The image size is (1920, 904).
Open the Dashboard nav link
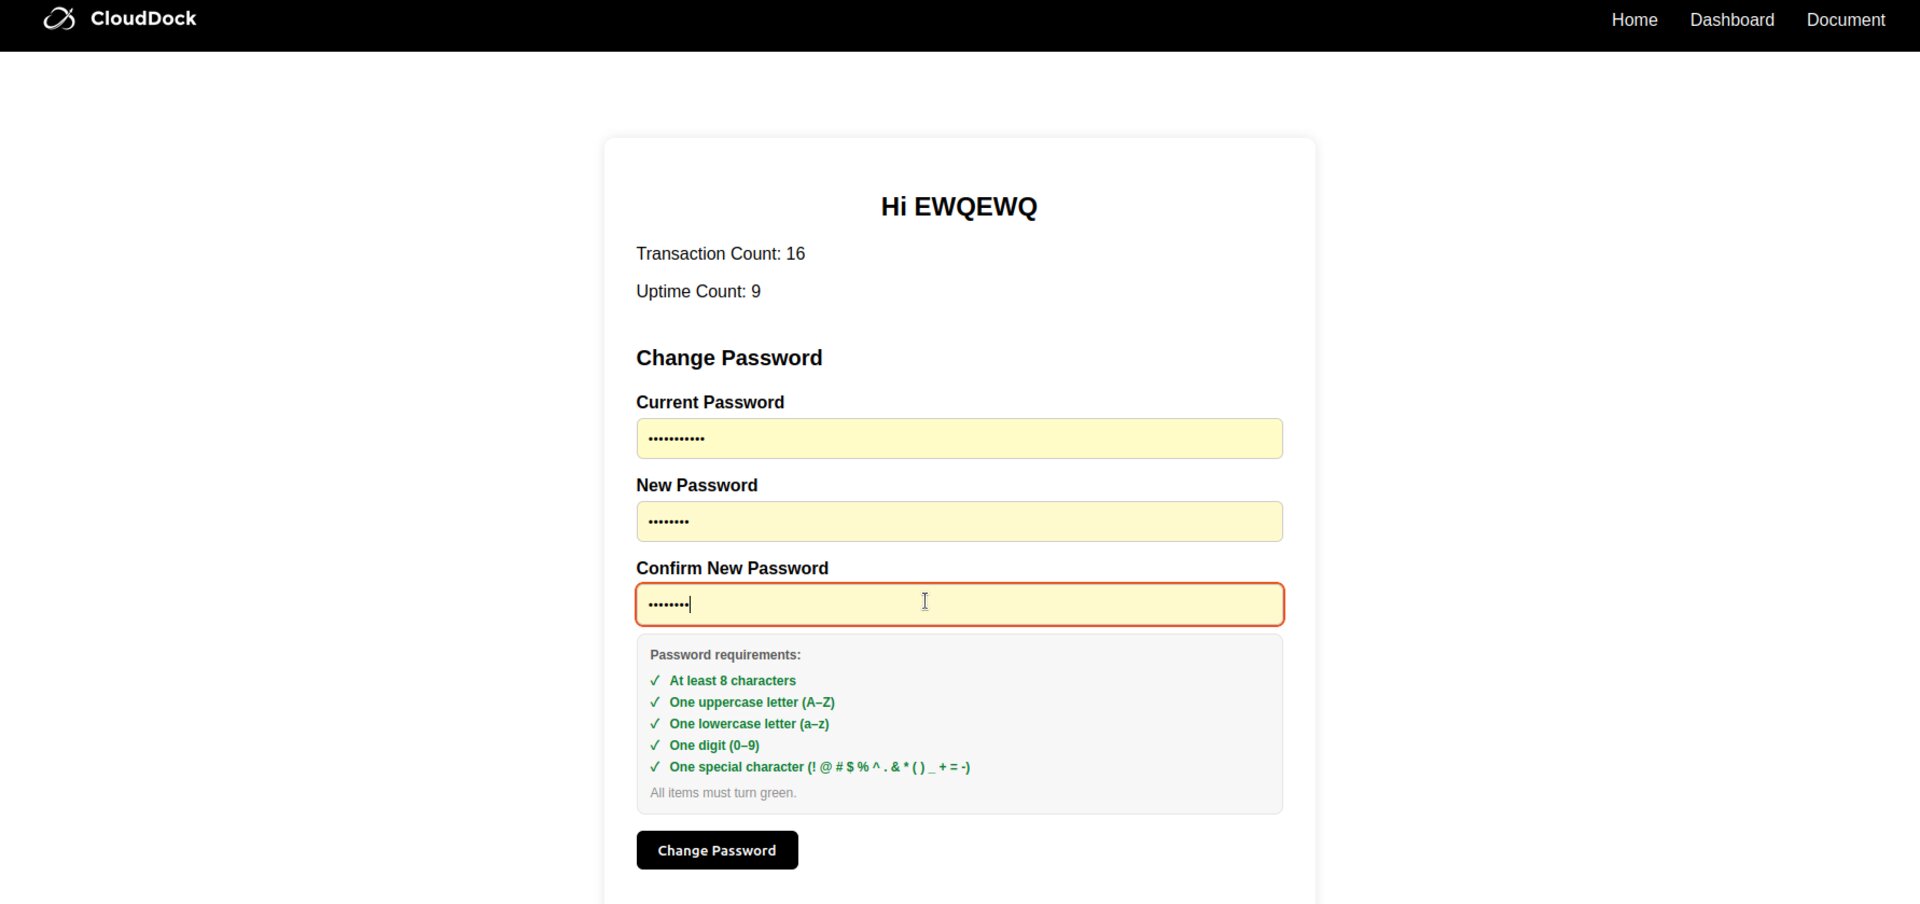coord(1731,20)
